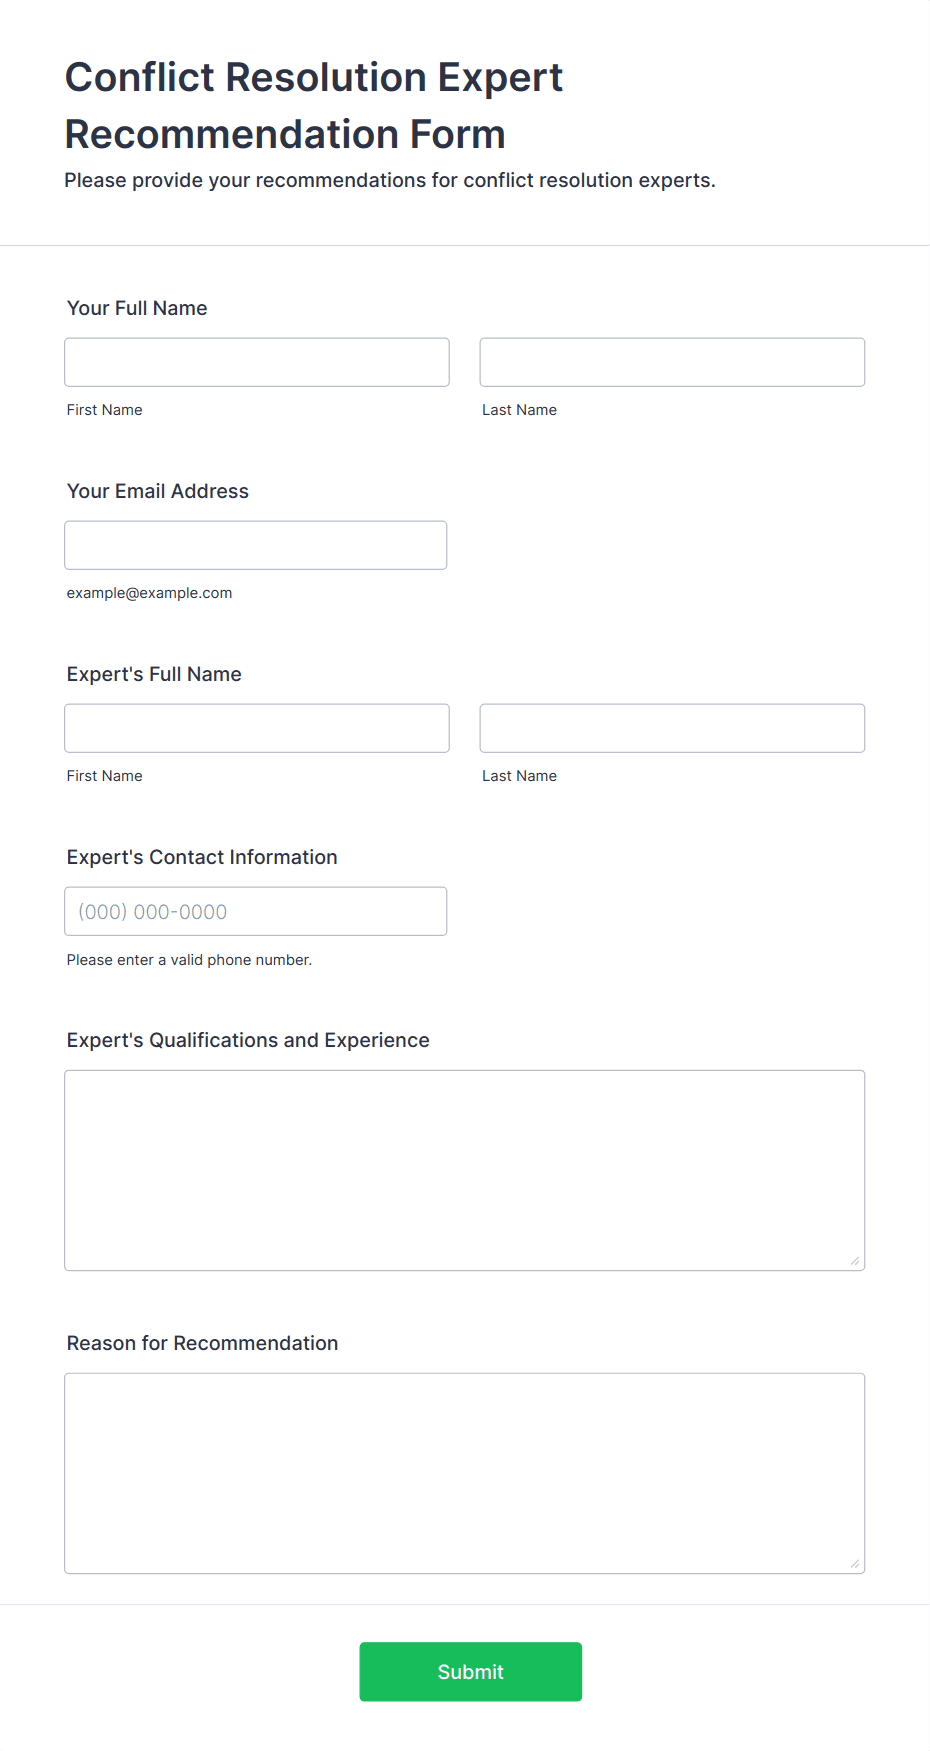Click the Reason for Recommendation label
930x1751 pixels.
click(x=203, y=1343)
